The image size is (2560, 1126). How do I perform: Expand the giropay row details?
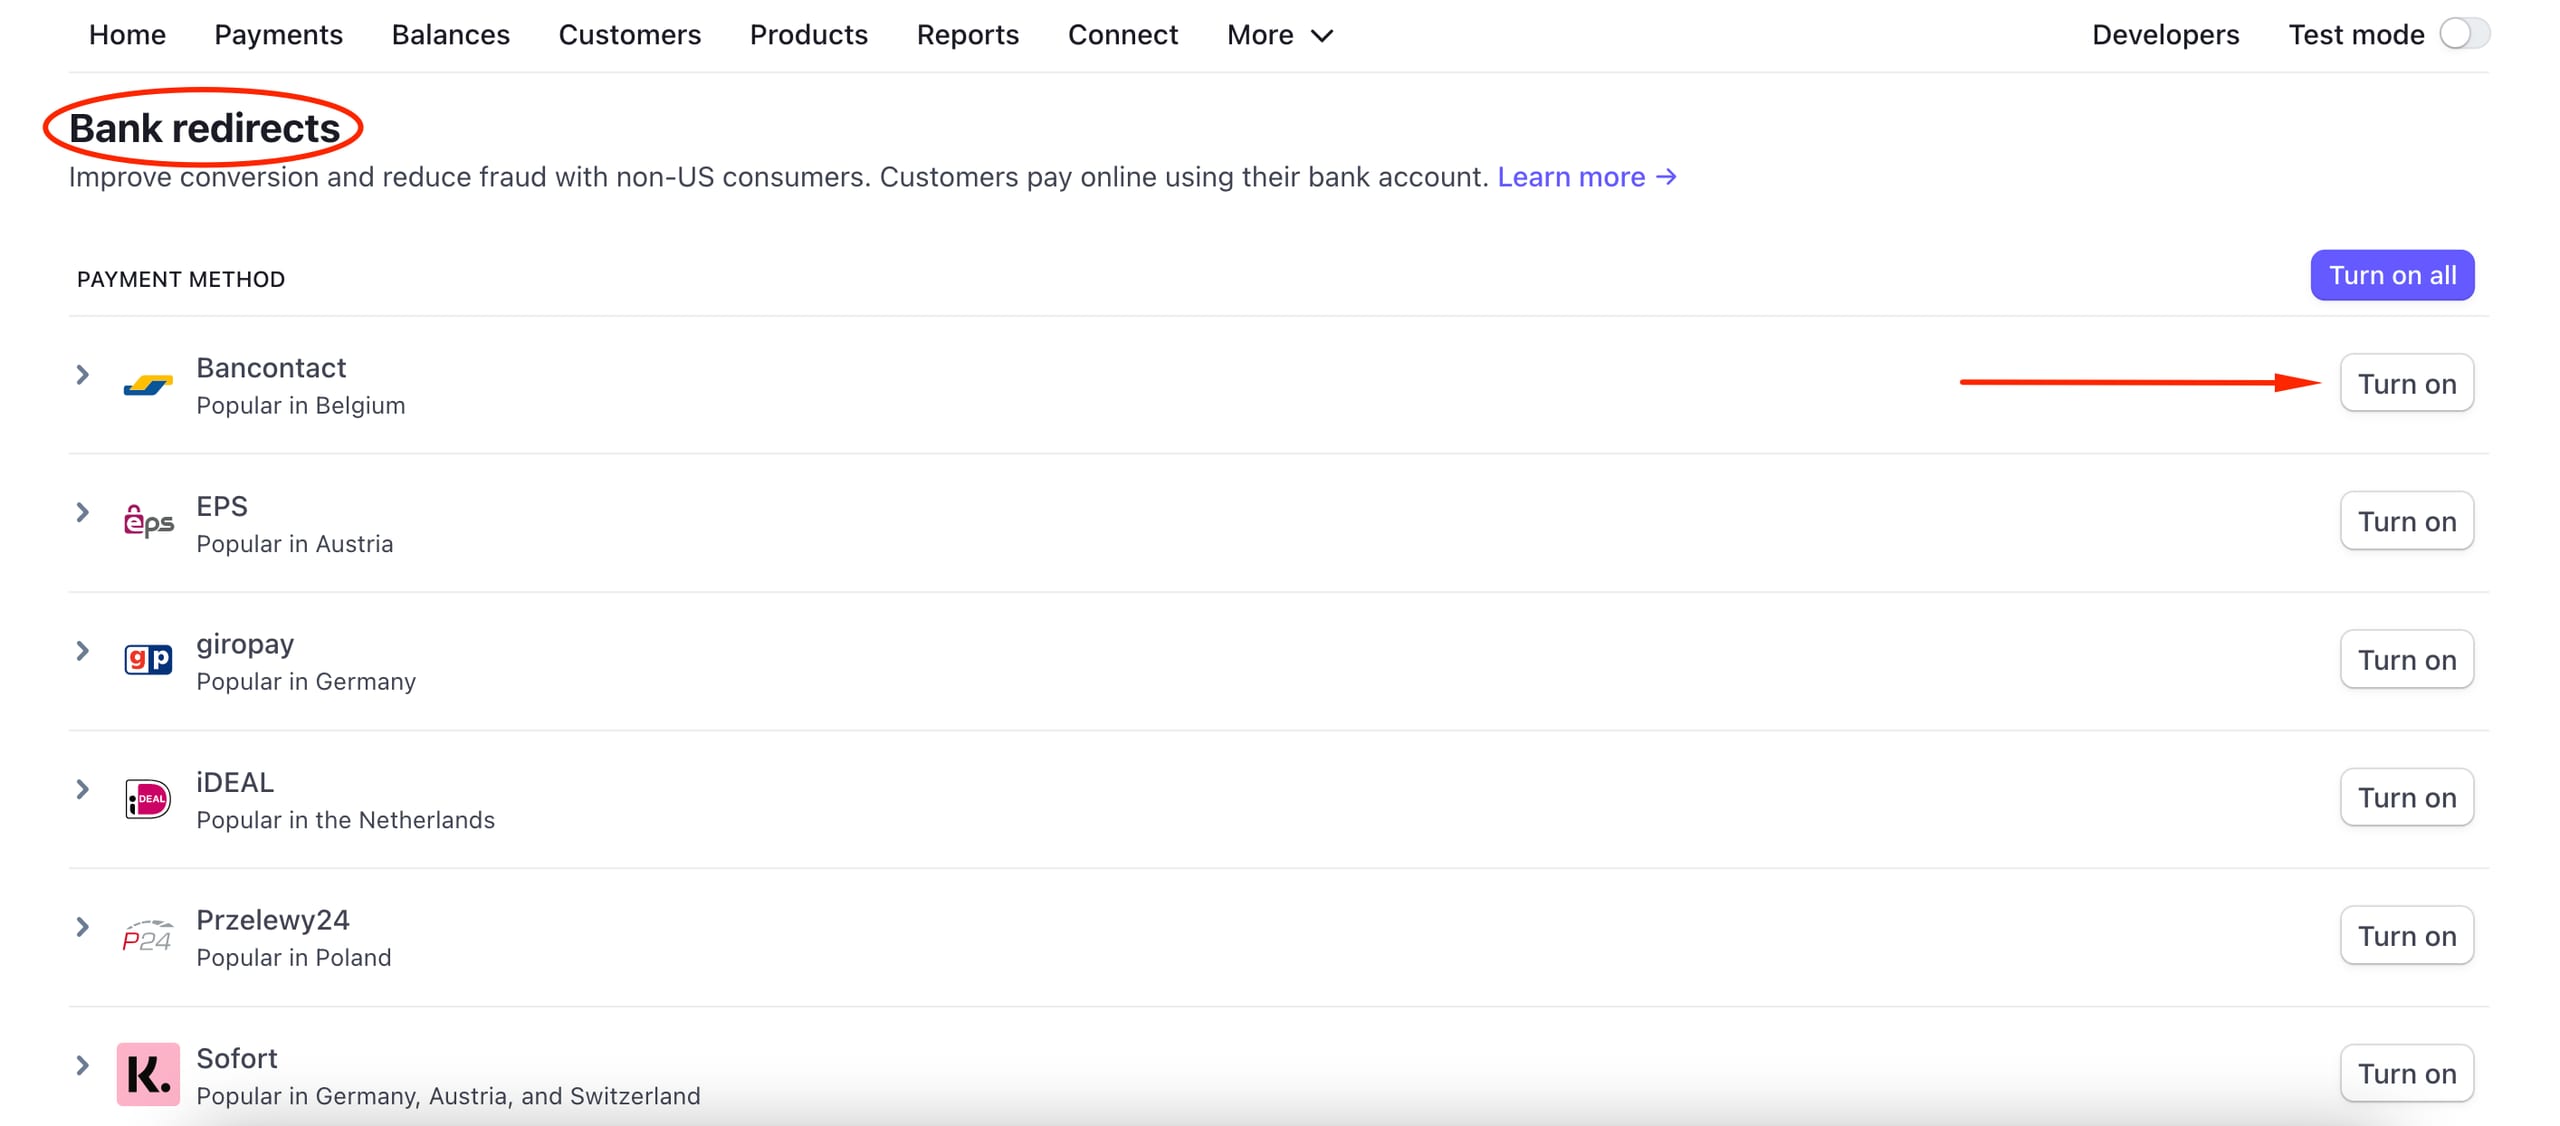(x=82, y=650)
